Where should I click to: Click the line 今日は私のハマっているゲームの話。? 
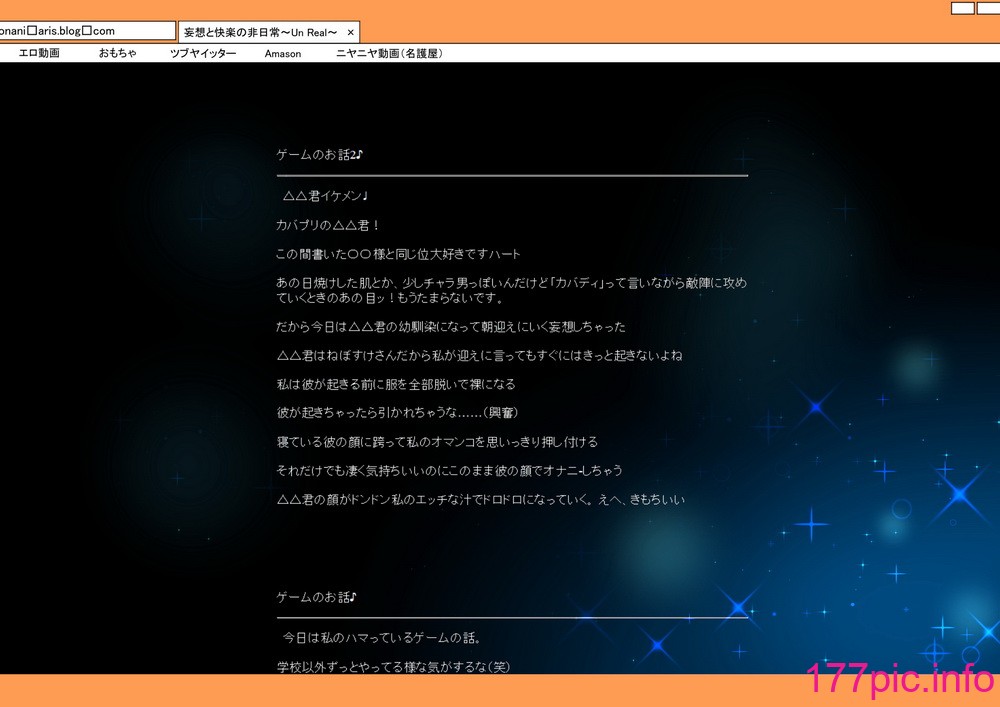click(x=381, y=638)
